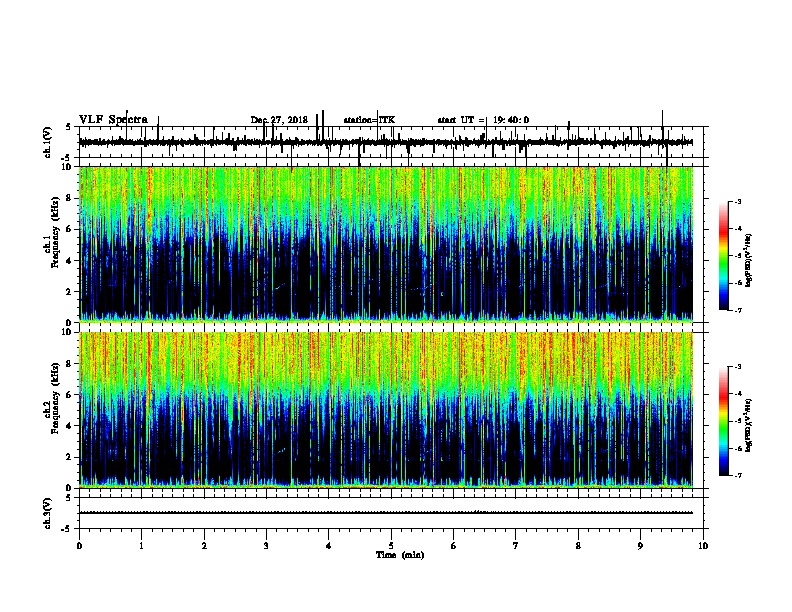This screenshot has width=792, height=612.
Task: Click time axis tick label "2"
Action: pyautogui.click(x=204, y=546)
